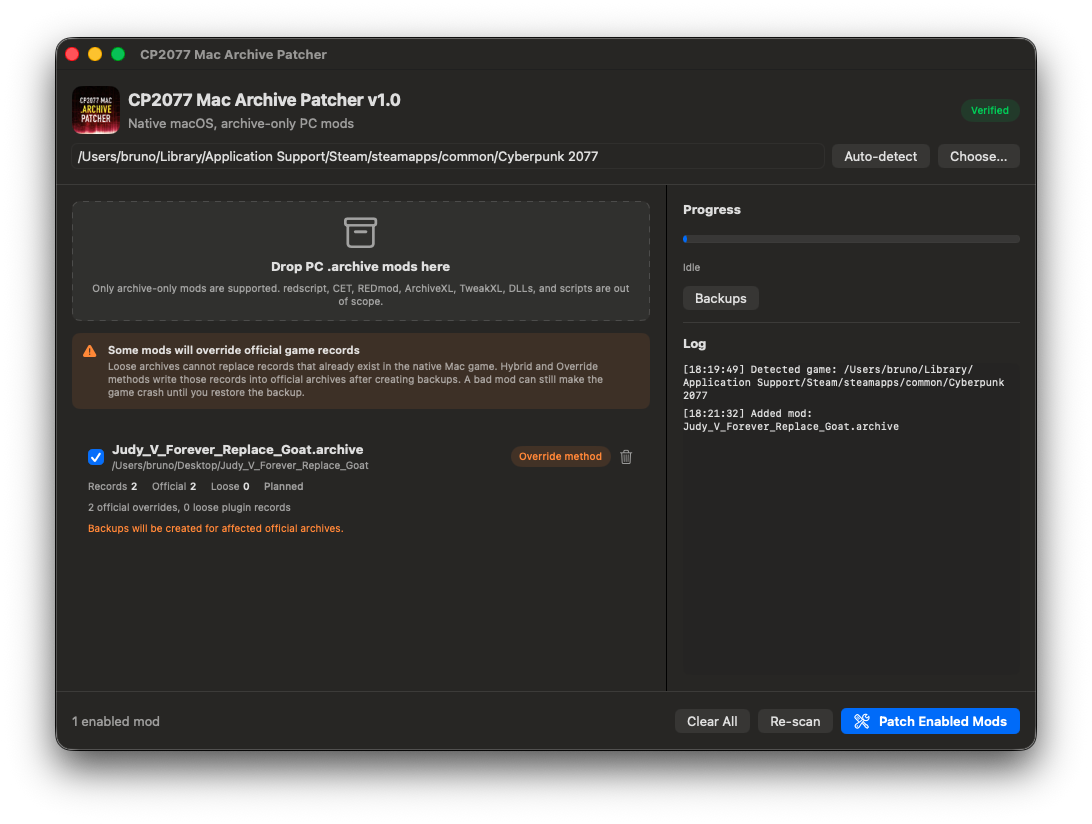
Task: Uncheck the Judy_V_Forever_Replace_Goat.archive mod checkbox
Action: click(96, 457)
